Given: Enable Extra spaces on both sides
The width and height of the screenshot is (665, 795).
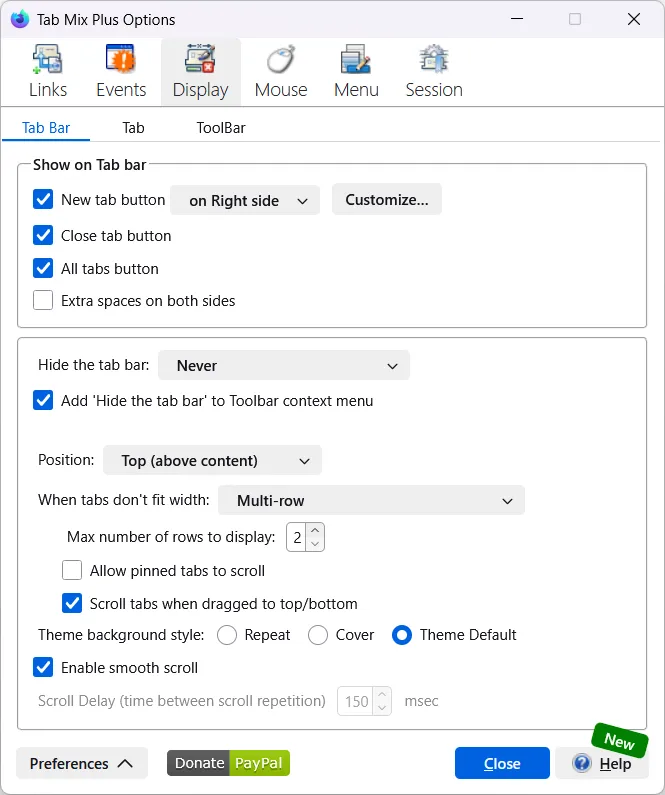Looking at the screenshot, I should coord(43,300).
